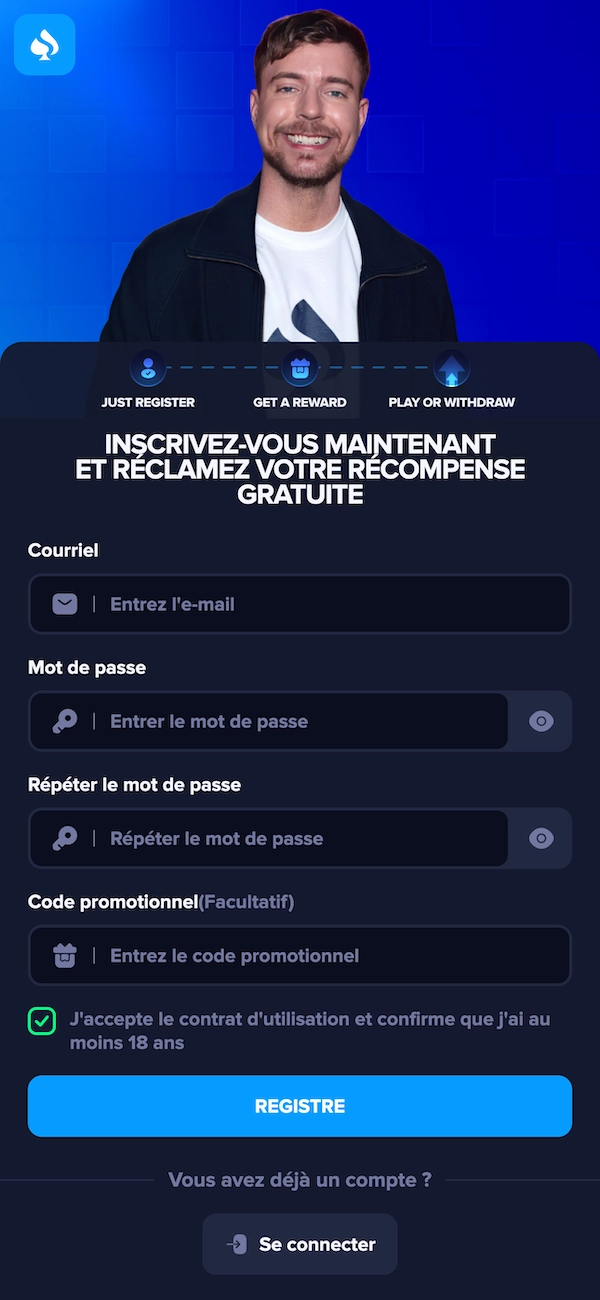Click the 'Get a Reward' gift step icon
Image resolution: width=600 pixels, height=1300 pixels.
(x=300, y=369)
